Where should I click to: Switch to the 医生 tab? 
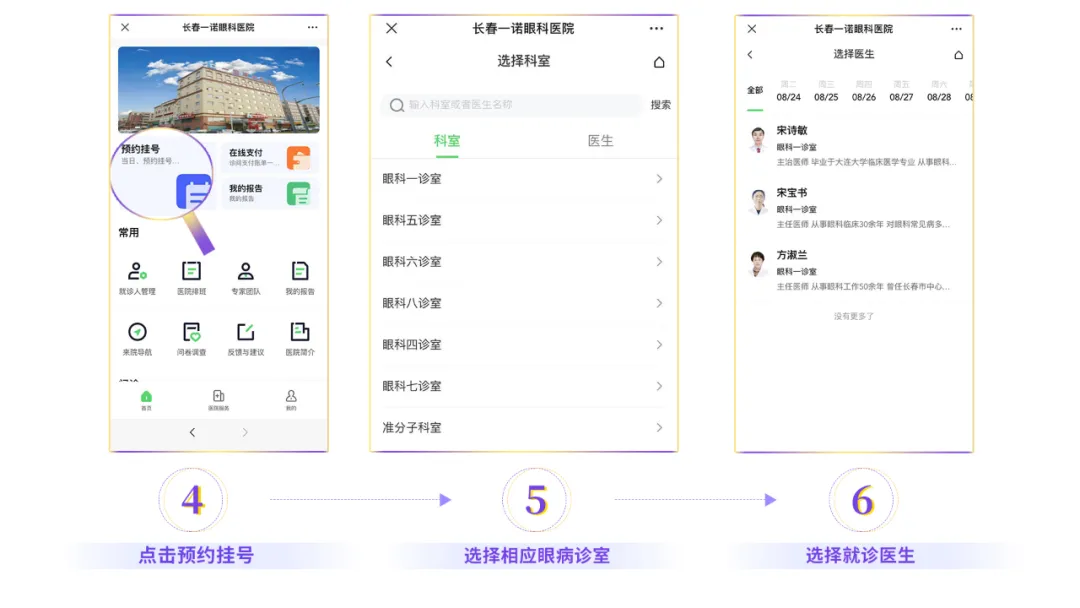click(600, 141)
